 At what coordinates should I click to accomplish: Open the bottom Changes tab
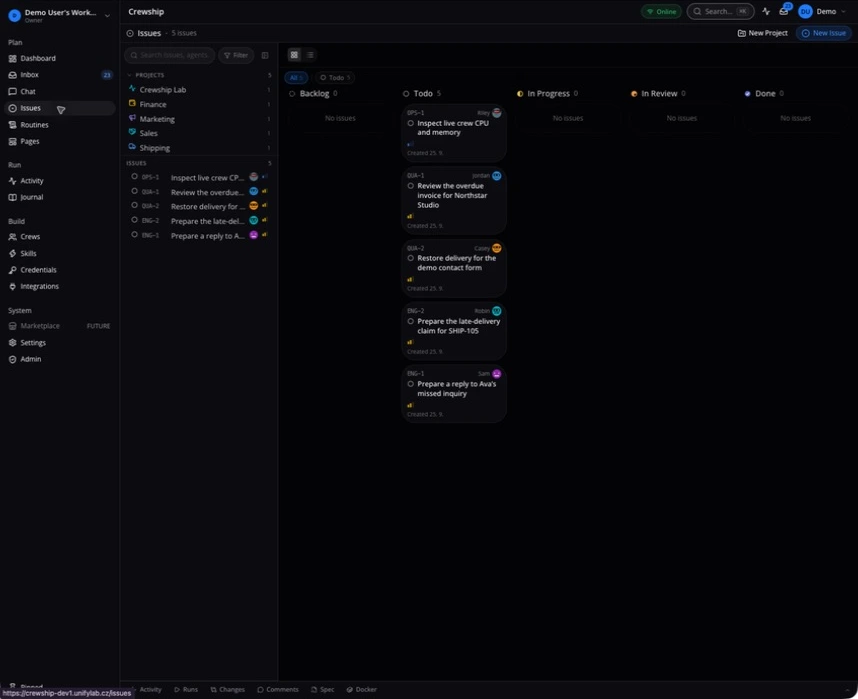click(x=228, y=690)
